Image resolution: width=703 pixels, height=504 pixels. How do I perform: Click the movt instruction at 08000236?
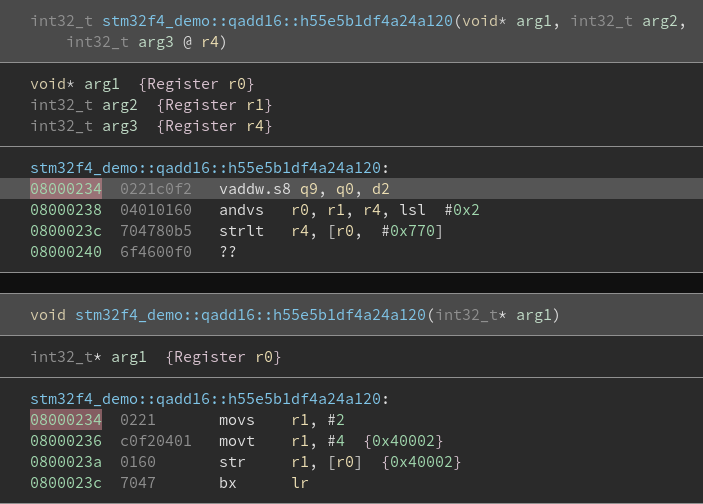[237, 441]
